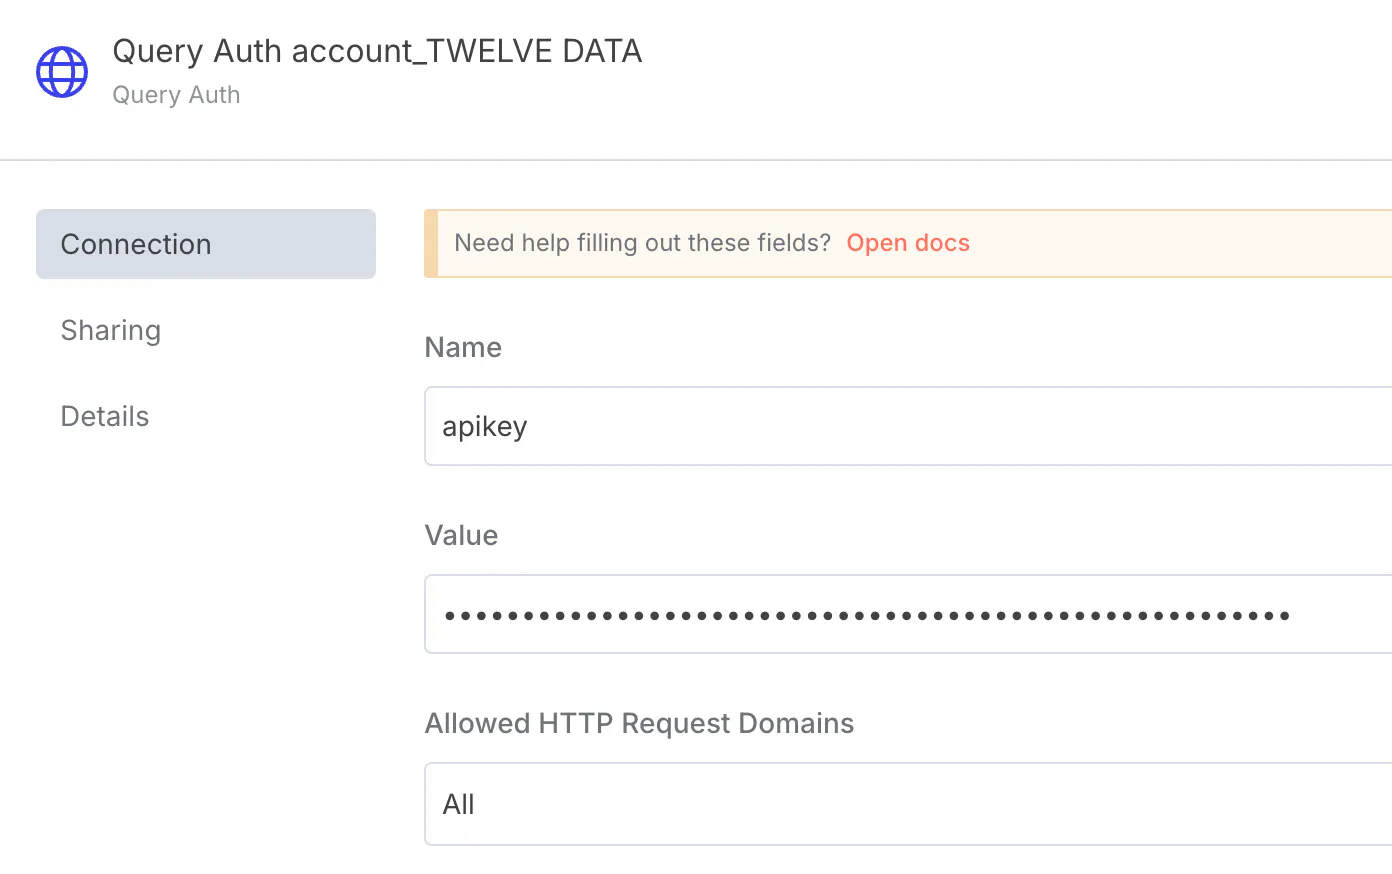Click the 'Need help filling out these fields?' text
1392x874 pixels.
coord(642,243)
